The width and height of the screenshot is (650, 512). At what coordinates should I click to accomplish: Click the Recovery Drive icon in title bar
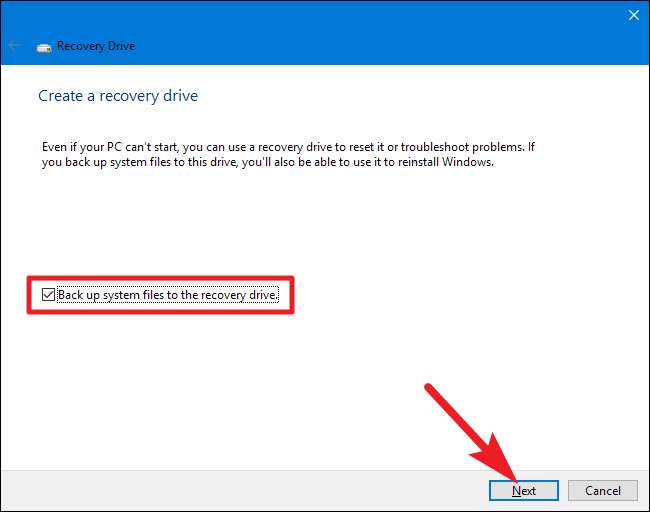[x=44, y=48]
